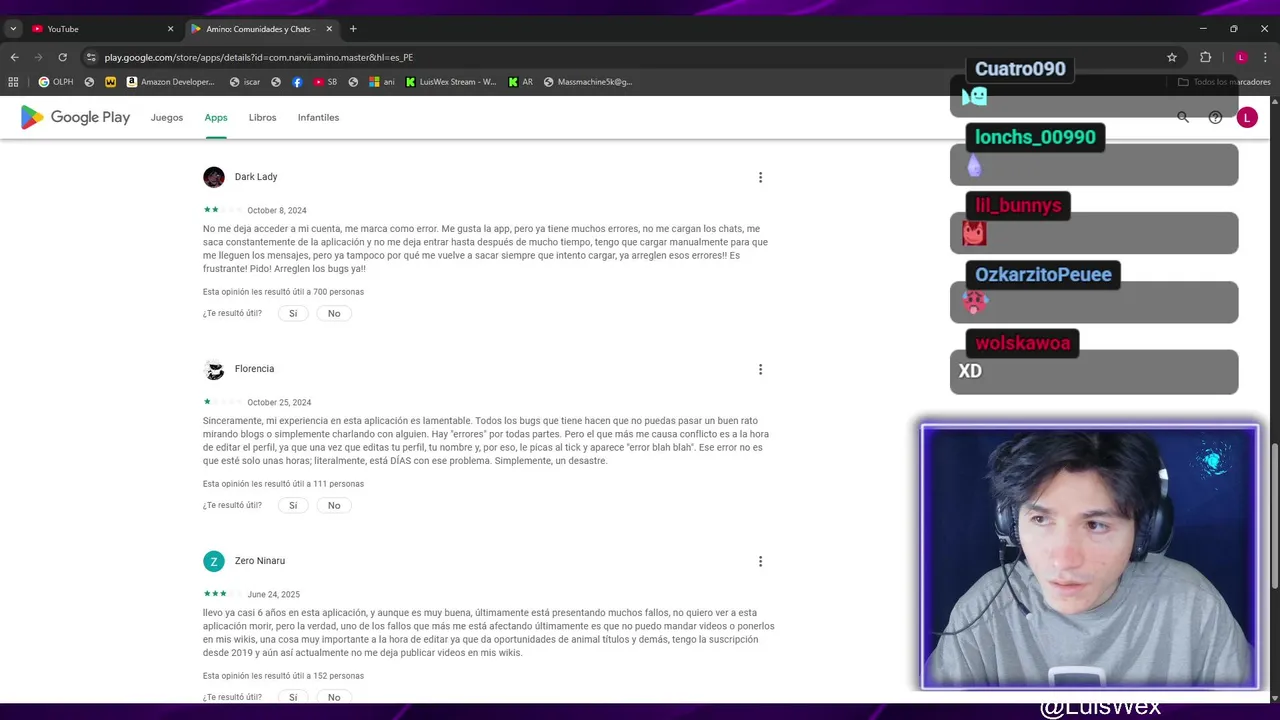
Task: Open the ani bookmark
Action: [x=382, y=82]
